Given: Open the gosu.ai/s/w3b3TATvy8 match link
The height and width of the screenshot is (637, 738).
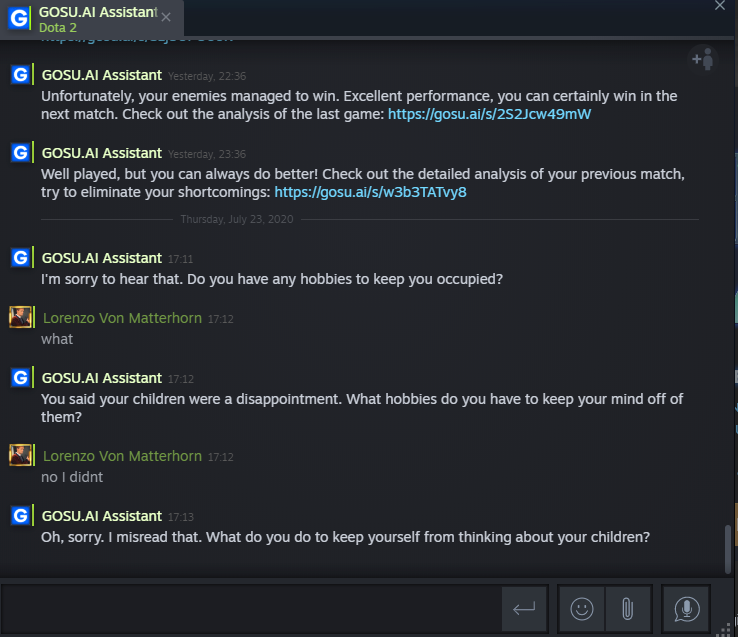Looking at the screenshot, I should coord(370,192).
